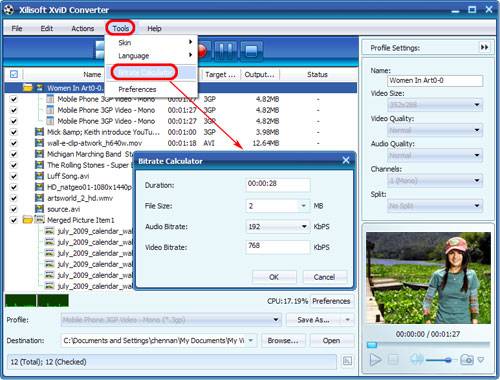
Task: Click the Women In Art0-0 folder icon
Action: [x=28, y=88]
